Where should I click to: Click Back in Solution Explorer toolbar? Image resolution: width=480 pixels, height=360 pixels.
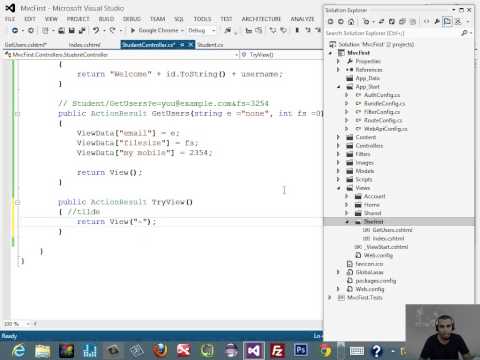330,22
